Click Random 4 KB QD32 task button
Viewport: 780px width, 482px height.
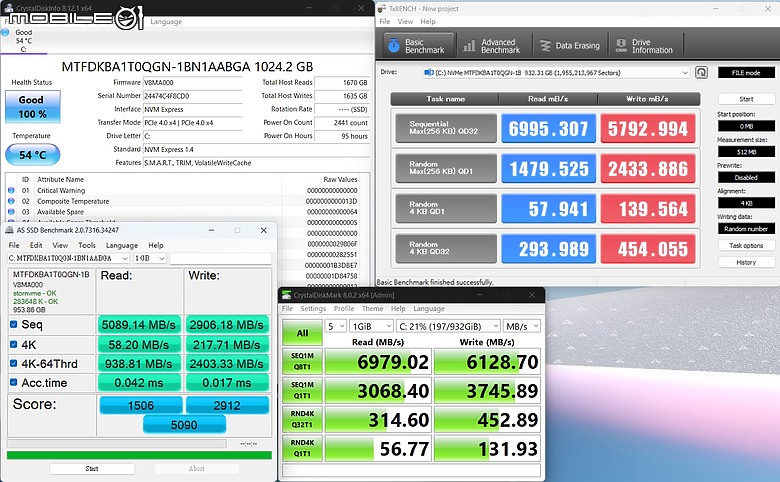(x=446, y=248)
